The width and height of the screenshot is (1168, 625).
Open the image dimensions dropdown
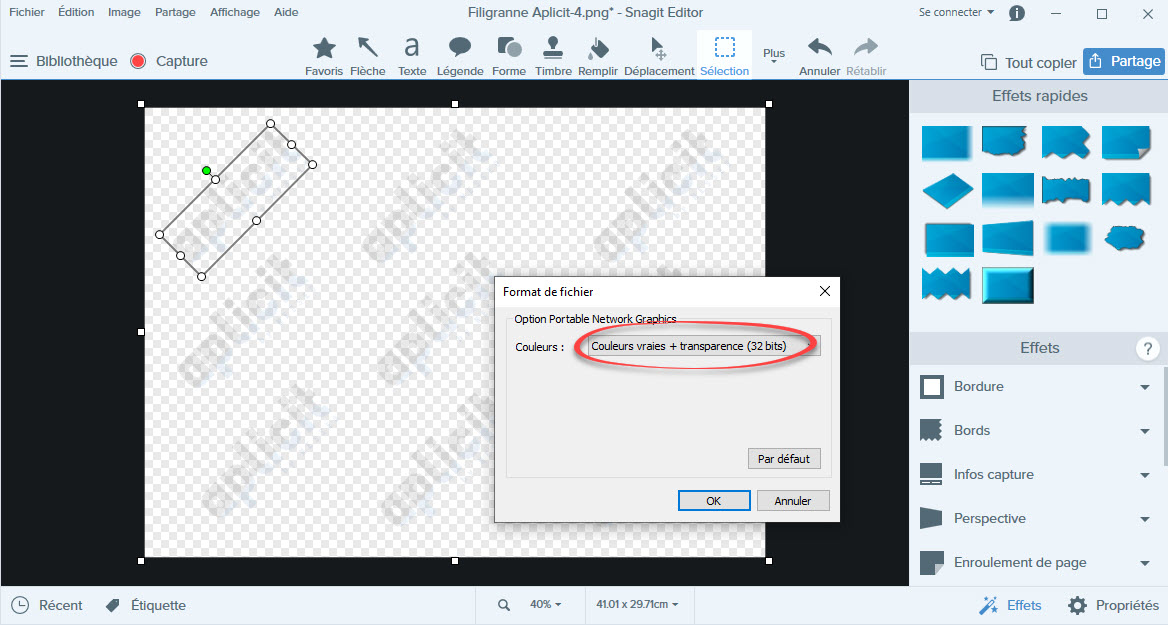coord(637,604)
